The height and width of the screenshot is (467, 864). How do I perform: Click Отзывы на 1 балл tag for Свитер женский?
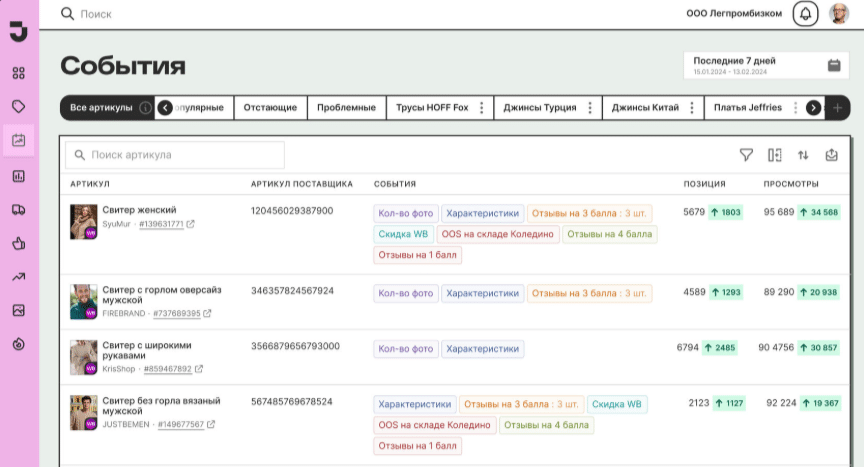418,255
